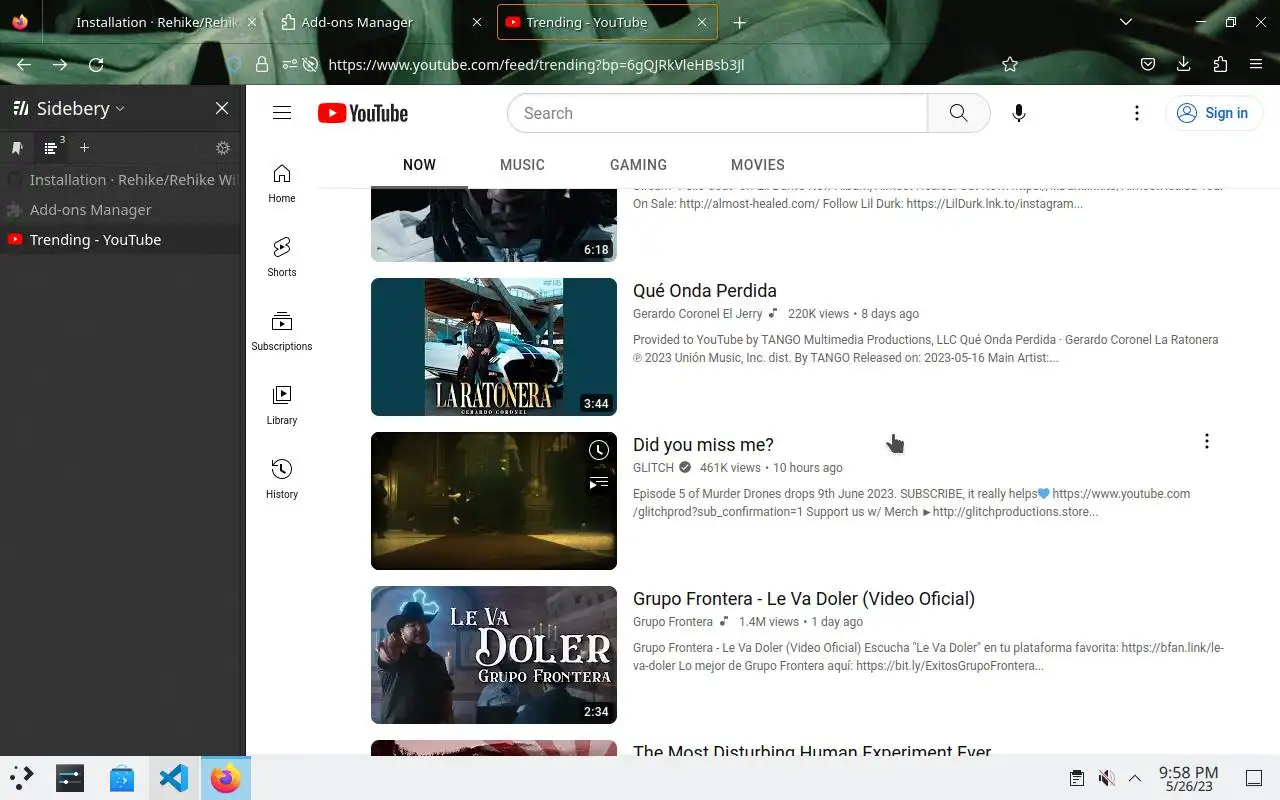Switch to the NOW trending tab
Viewport: 1280px width, 800px height.
click(419, 165)
